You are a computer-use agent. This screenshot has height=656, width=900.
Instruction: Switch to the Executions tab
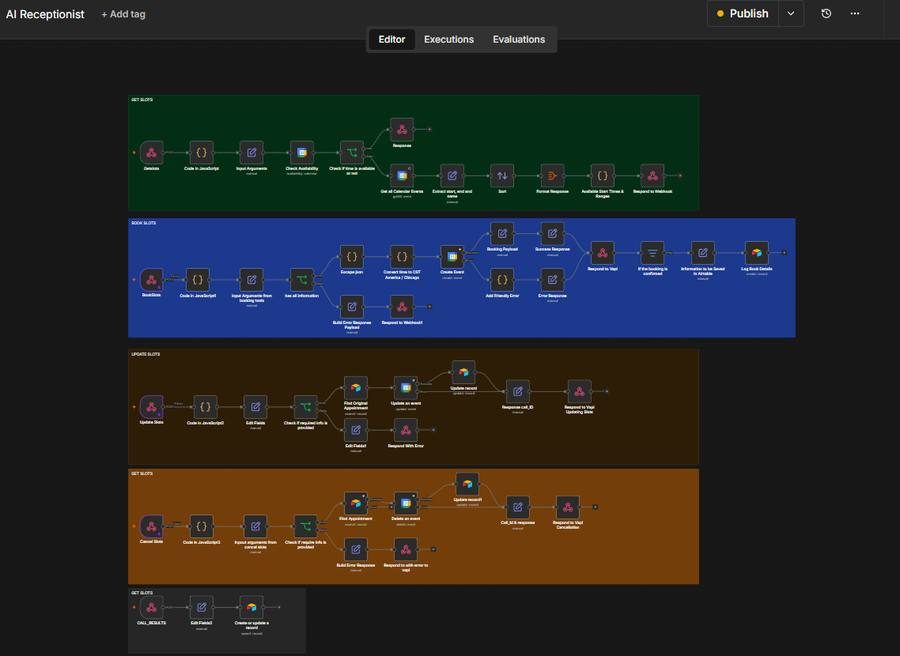click(449, 40)
